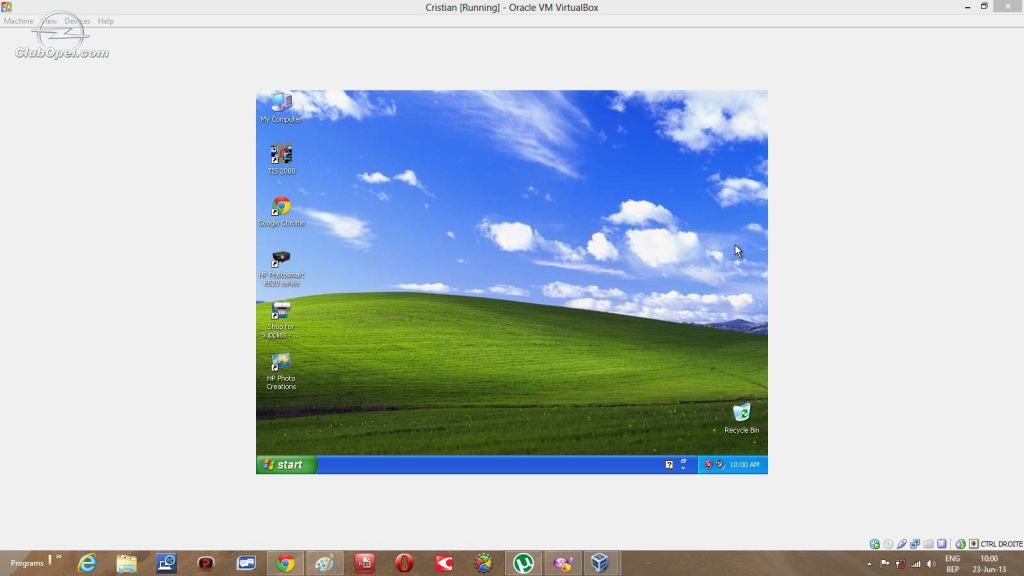1024x576 pixels.
Task: Open the Help menu in VirtualBox
Action: (106, 21)
